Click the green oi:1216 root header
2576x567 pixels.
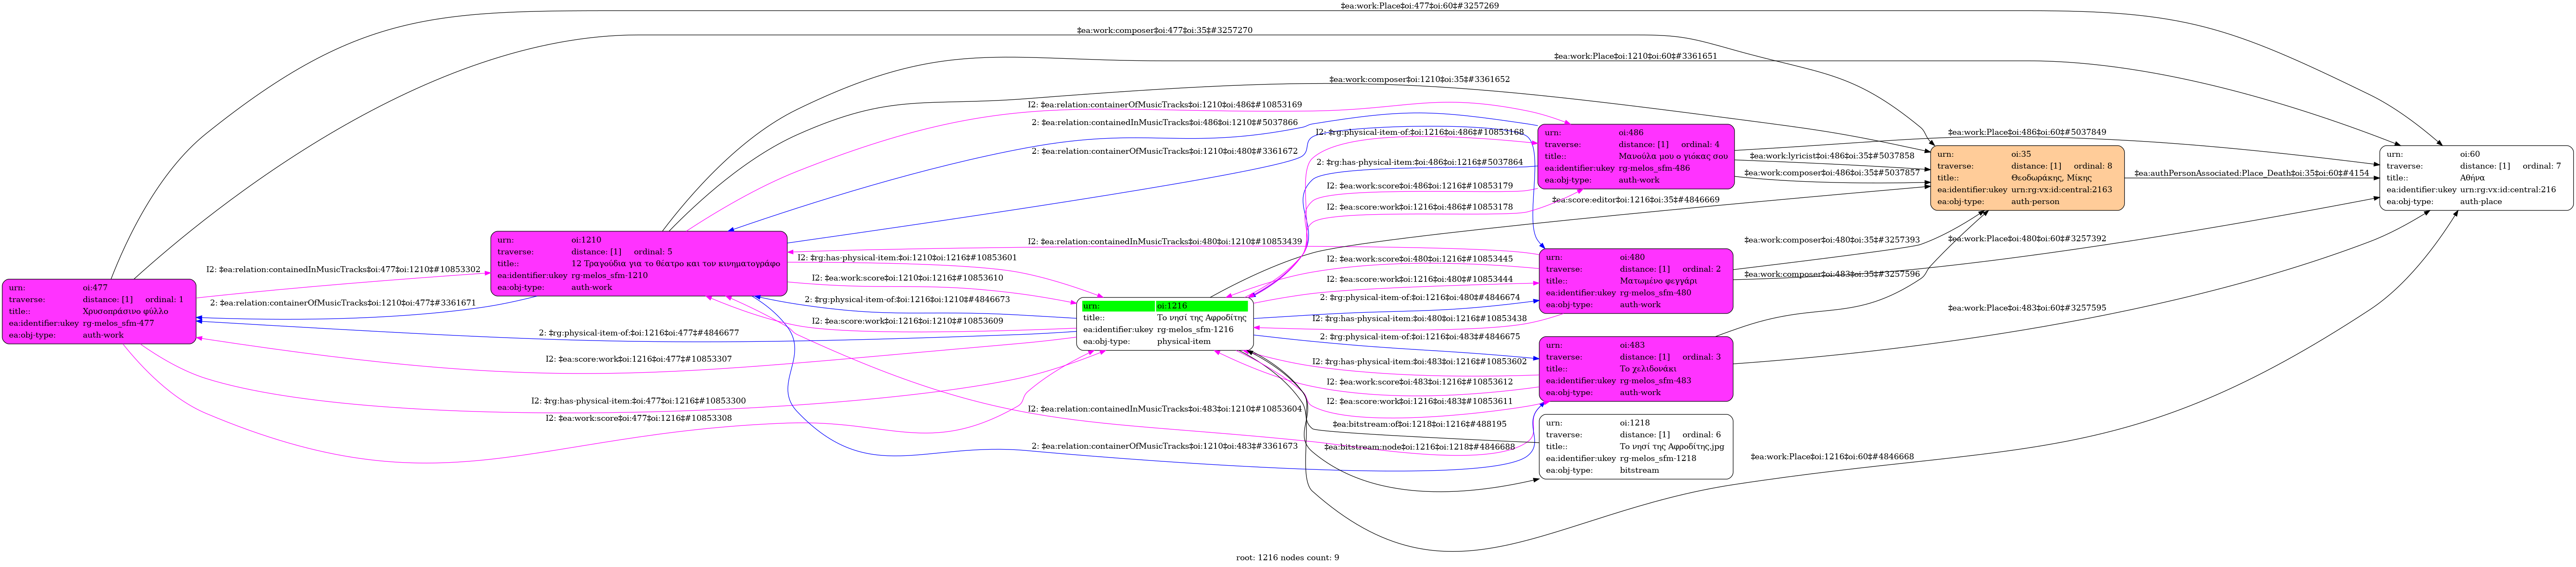click(1165, 306)
